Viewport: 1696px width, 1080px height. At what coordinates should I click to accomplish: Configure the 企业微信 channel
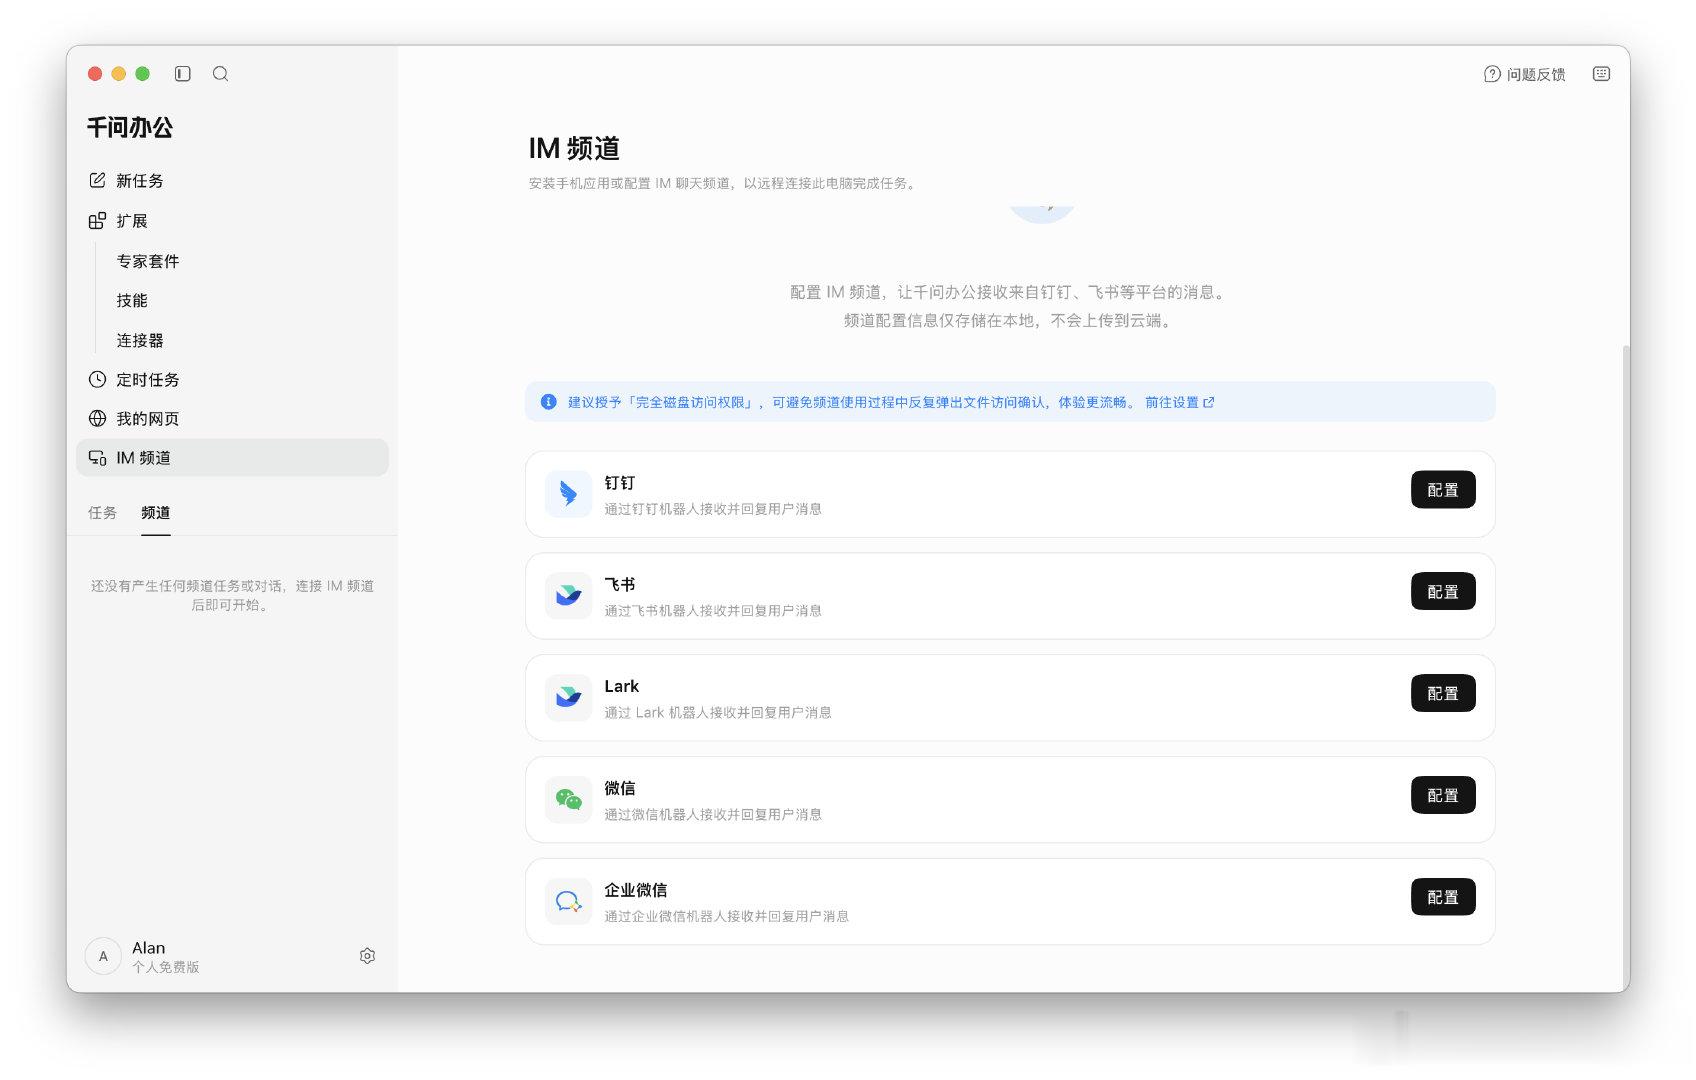pyautogui.click(x=1443, y=898)
